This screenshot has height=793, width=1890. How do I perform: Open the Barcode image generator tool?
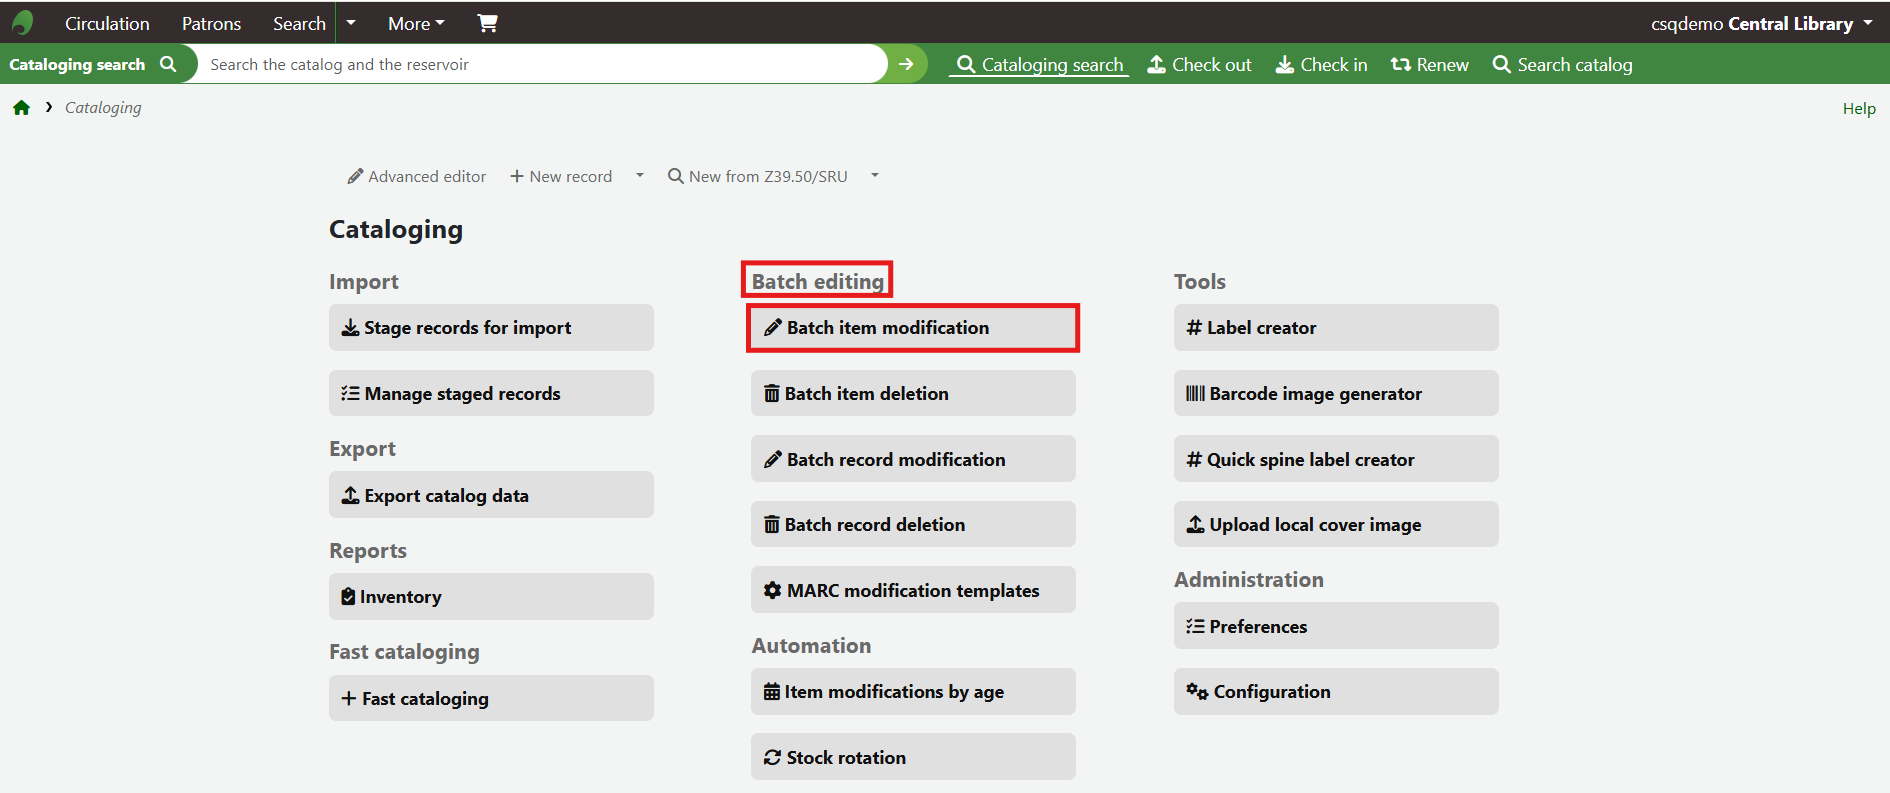[1335, 394]
